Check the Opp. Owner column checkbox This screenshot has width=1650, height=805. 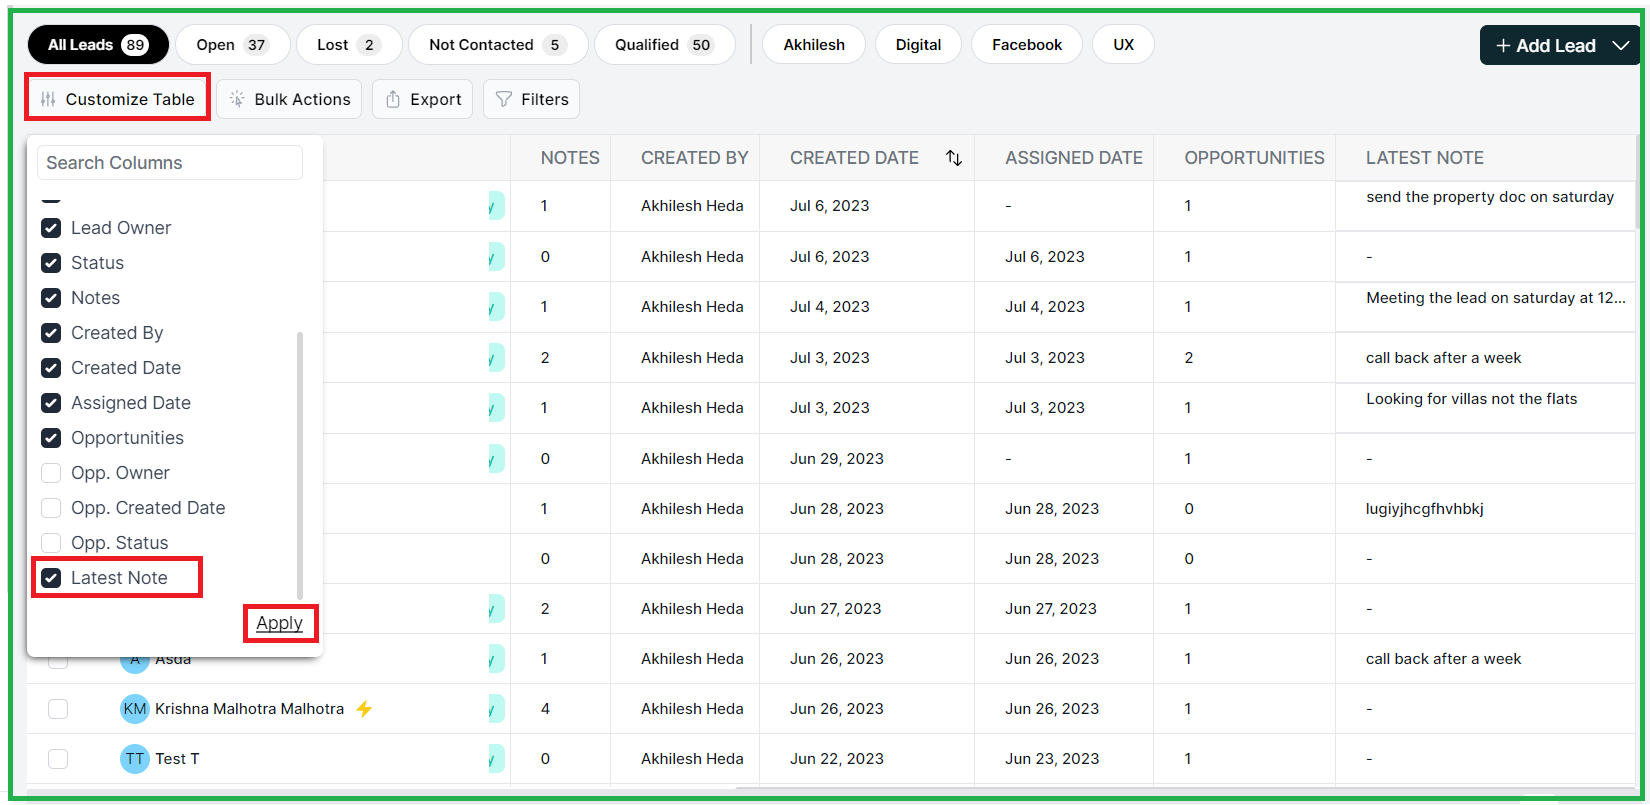pos(51,473)
